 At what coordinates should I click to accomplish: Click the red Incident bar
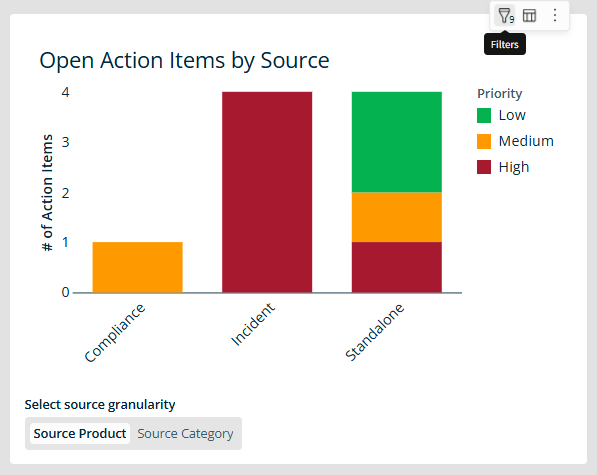pyautogui.click(x=267, y=192)
